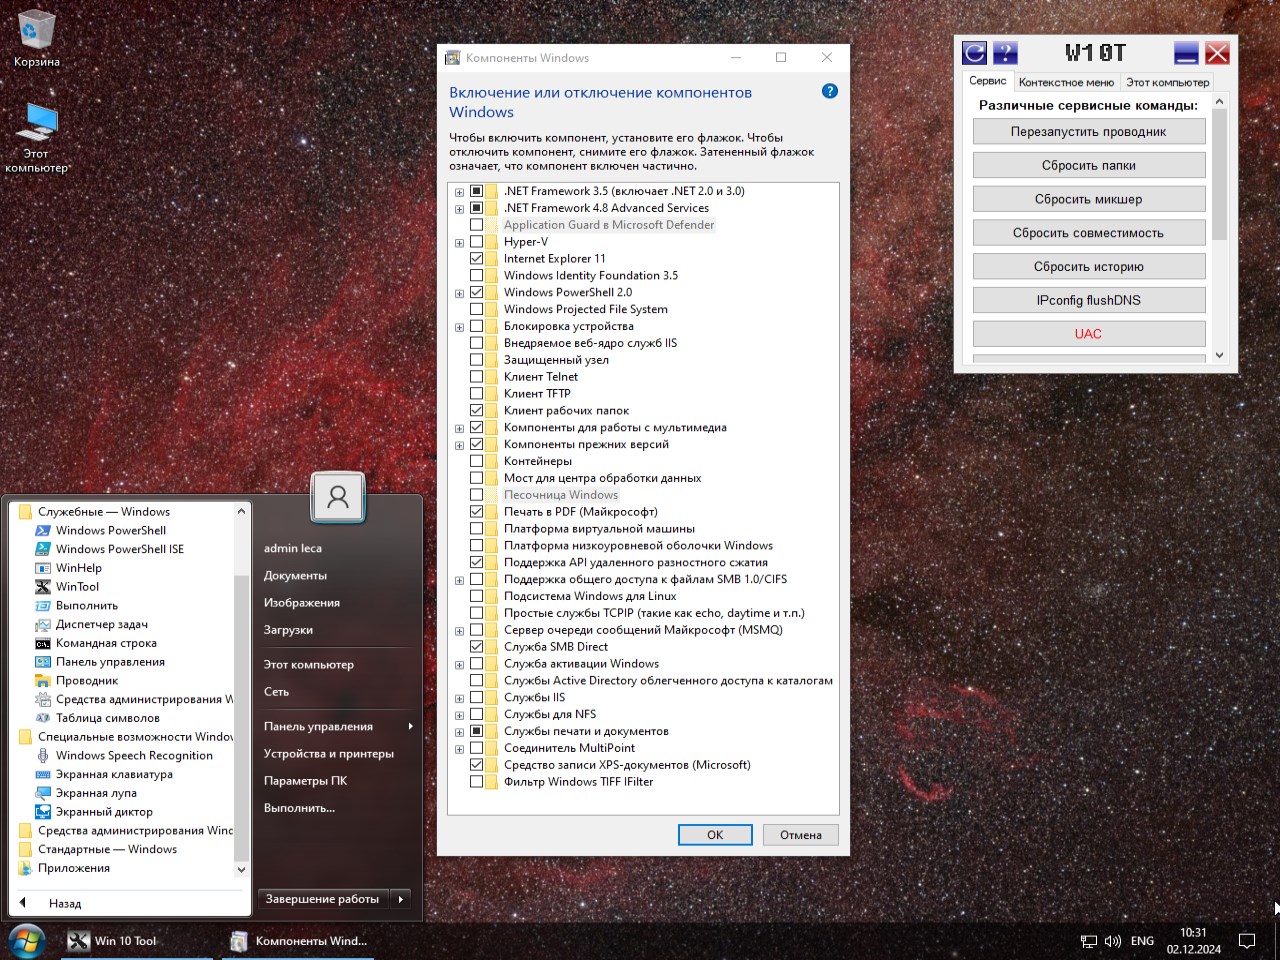Click the blue help icon in Windows Features

click(829, 91)
